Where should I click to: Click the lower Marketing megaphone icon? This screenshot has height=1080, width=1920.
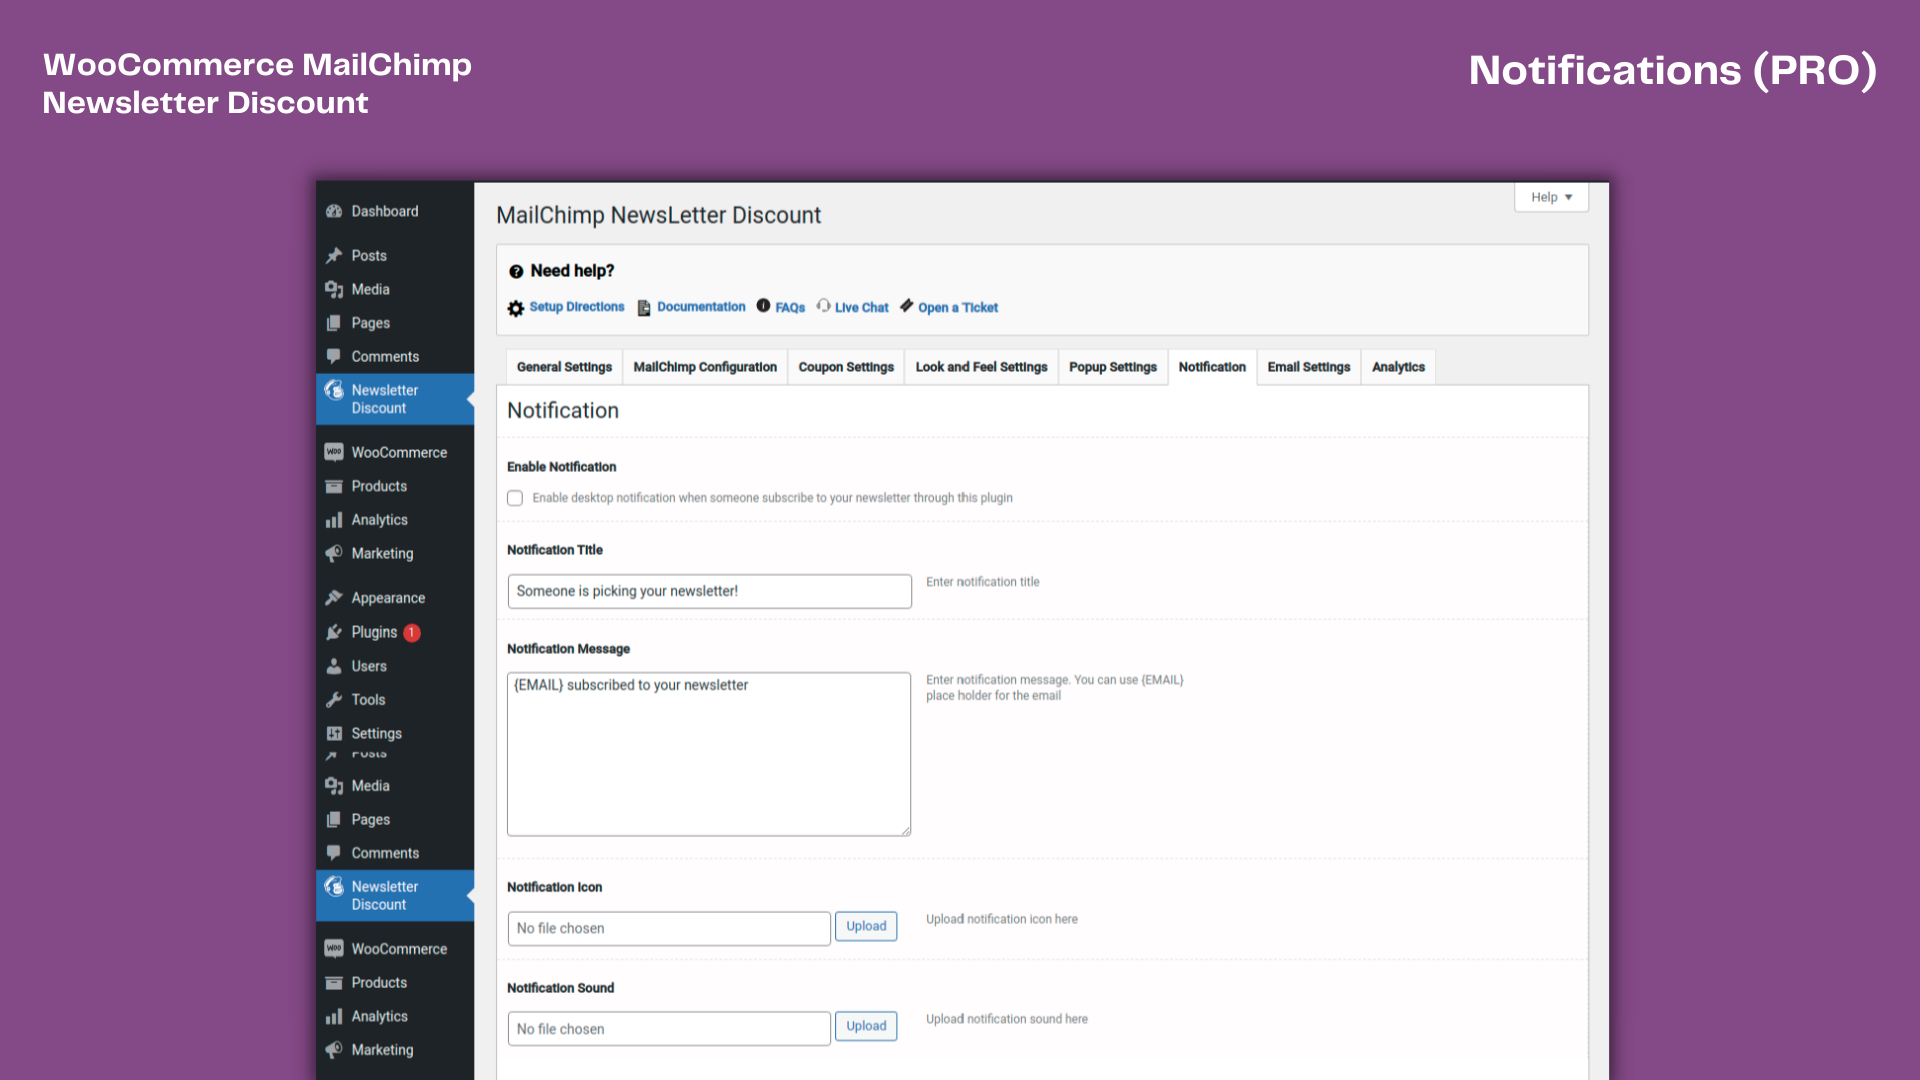334,1050
